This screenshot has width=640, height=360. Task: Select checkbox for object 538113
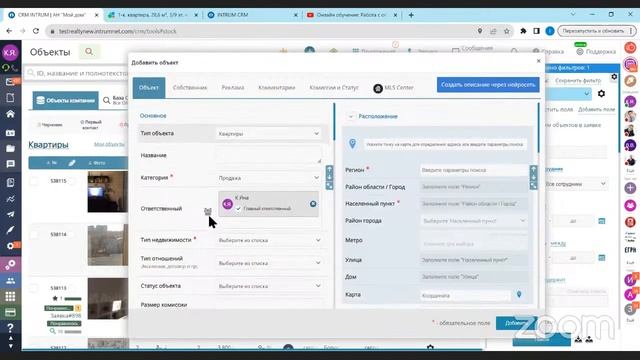pos(34,288)
